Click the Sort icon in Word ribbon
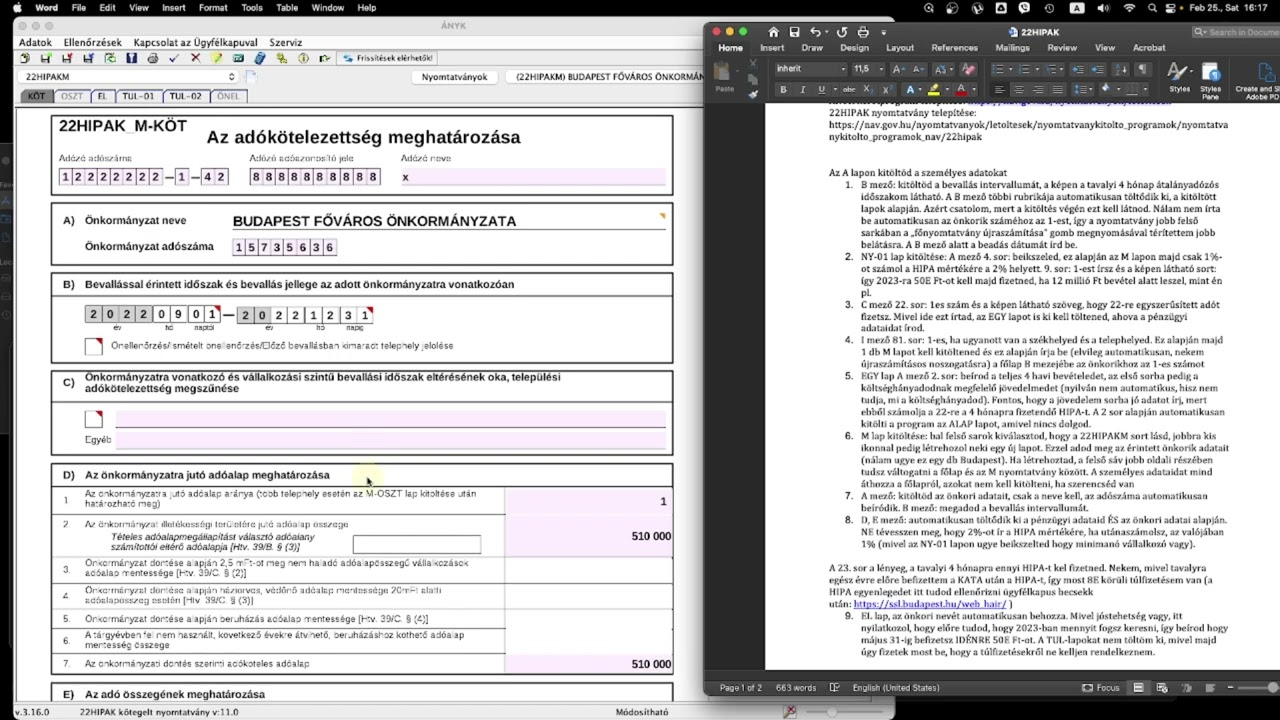Viewport: 1280px width, 720px height. click(x=1120, y=69)
